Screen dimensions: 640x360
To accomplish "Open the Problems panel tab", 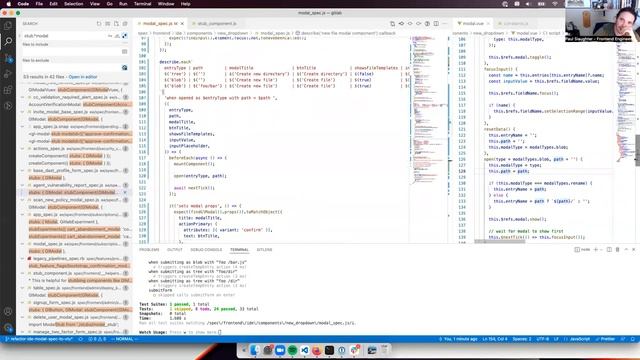I will tap(149, 249).
